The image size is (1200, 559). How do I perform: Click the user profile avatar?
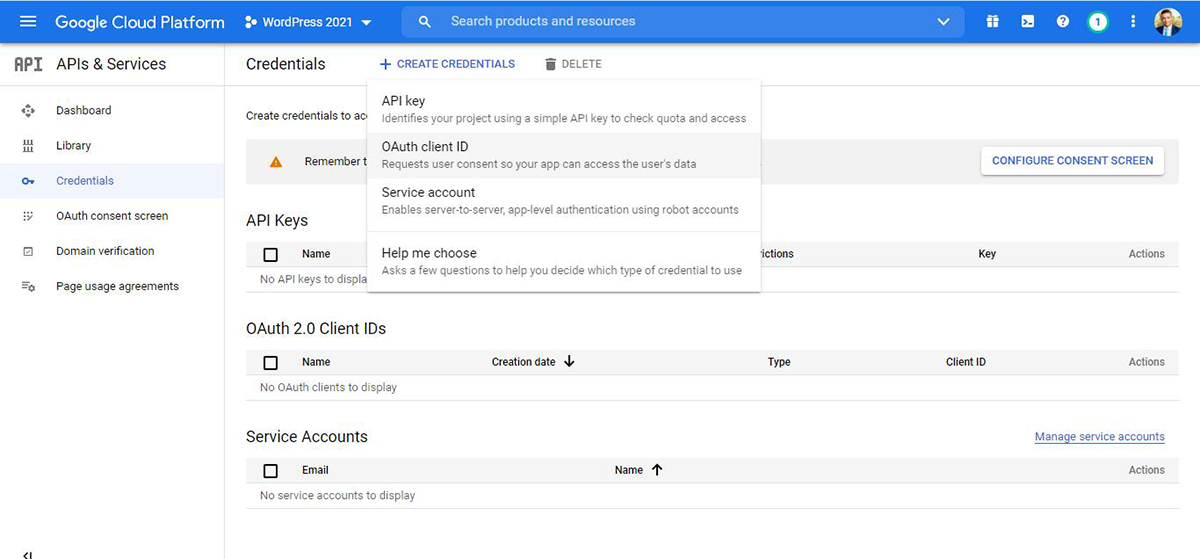point(1167,22)
